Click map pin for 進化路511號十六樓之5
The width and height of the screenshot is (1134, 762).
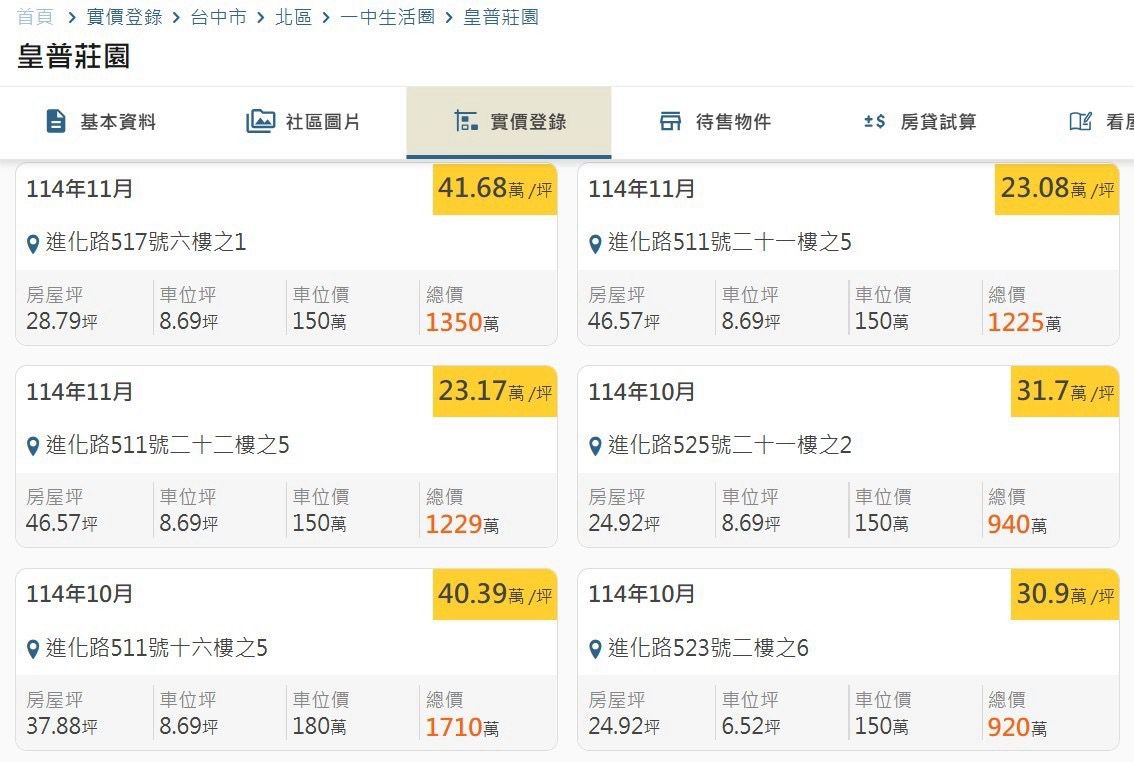click(34, 649)
